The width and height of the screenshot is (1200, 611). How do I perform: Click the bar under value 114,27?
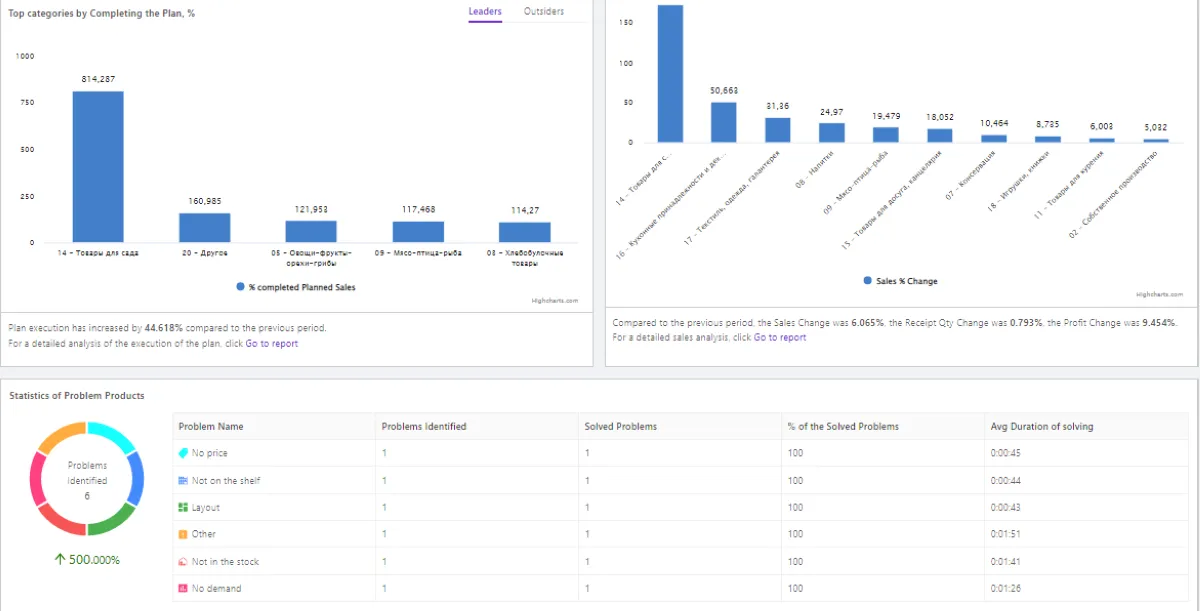coord(525,232)
